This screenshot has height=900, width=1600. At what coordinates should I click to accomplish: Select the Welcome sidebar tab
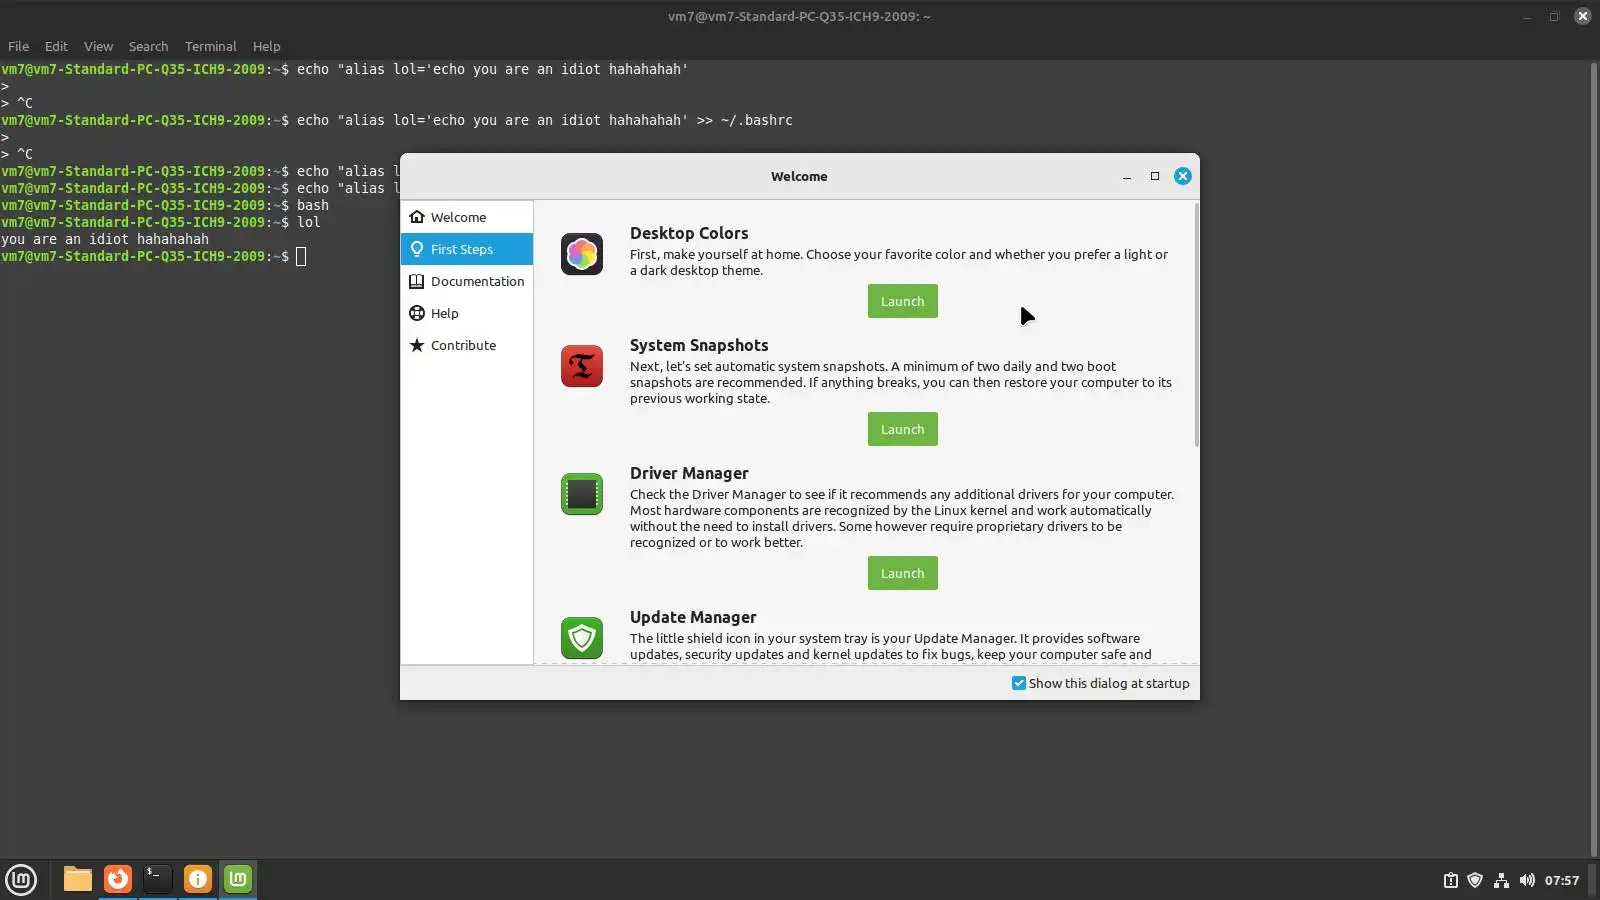pyautogui.click(x=467, y=217)
